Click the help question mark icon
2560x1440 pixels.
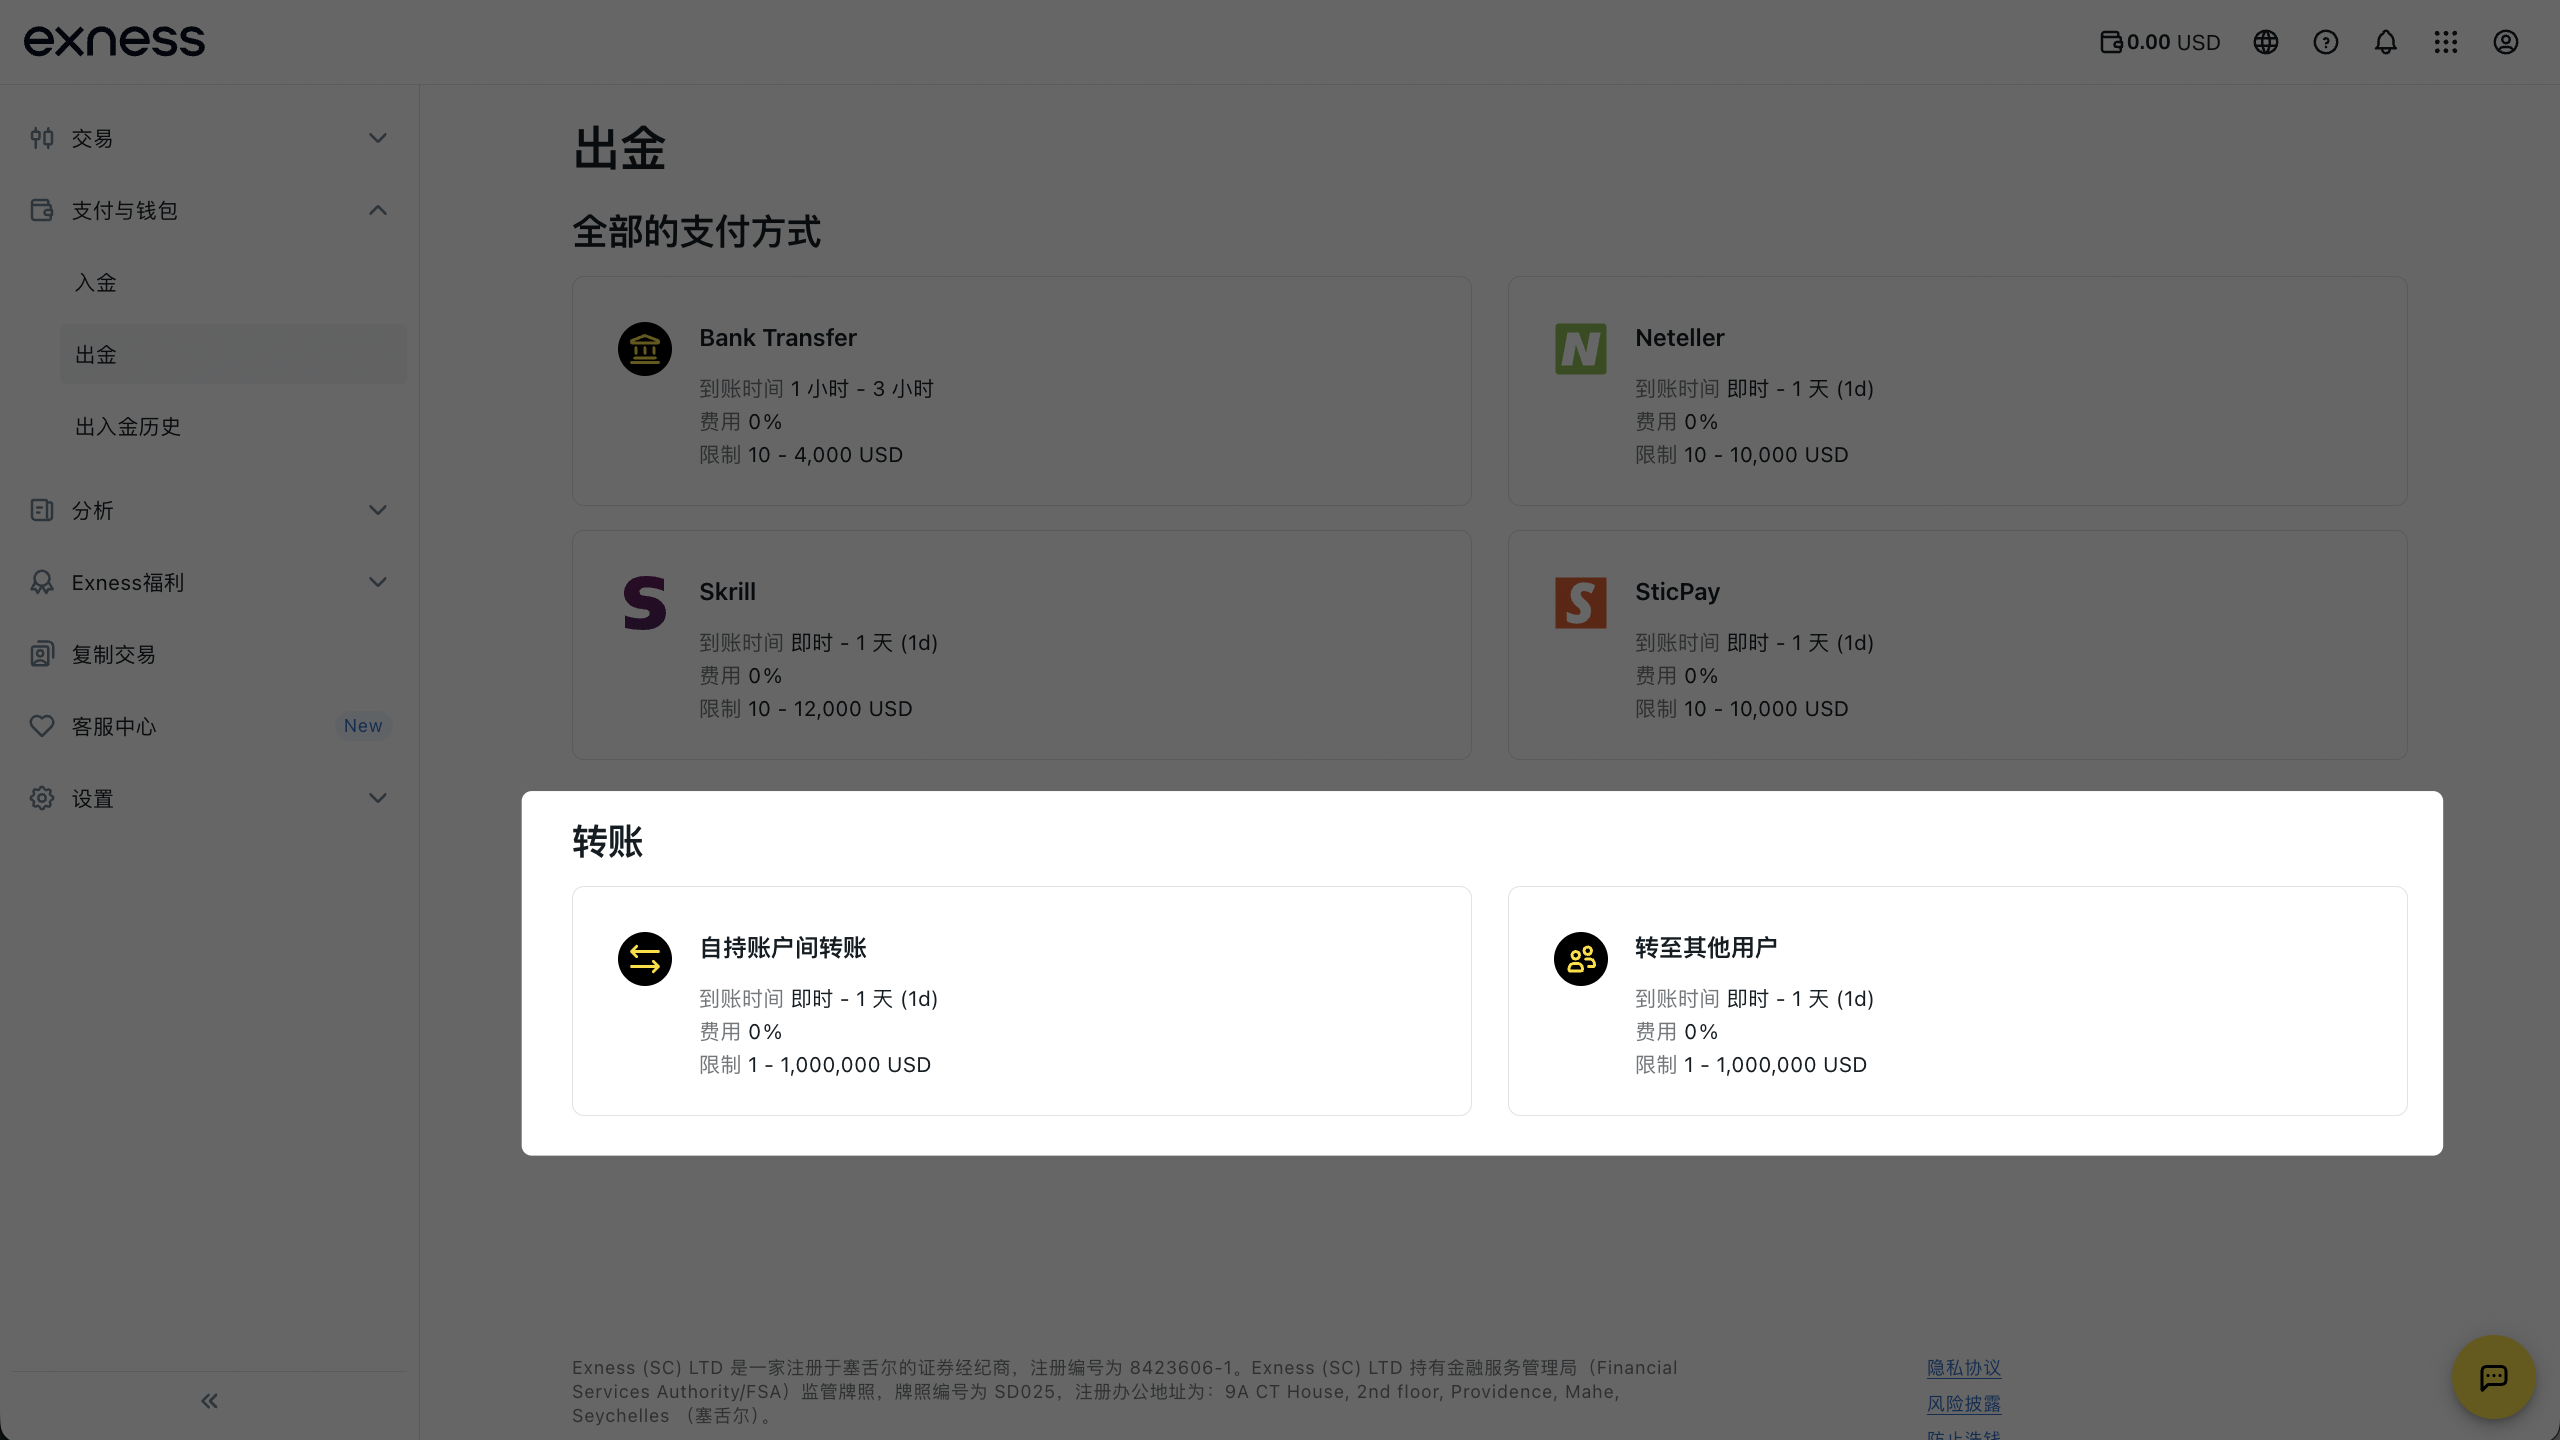2325,42
